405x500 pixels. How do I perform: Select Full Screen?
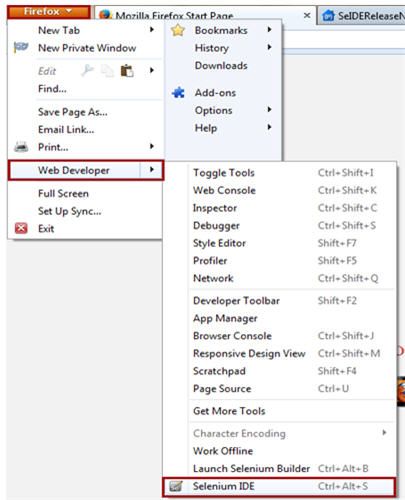(85, 194)
